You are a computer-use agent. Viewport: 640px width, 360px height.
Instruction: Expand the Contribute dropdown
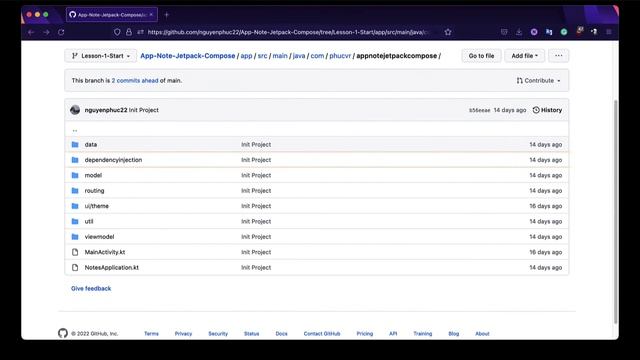pos(538,80)
